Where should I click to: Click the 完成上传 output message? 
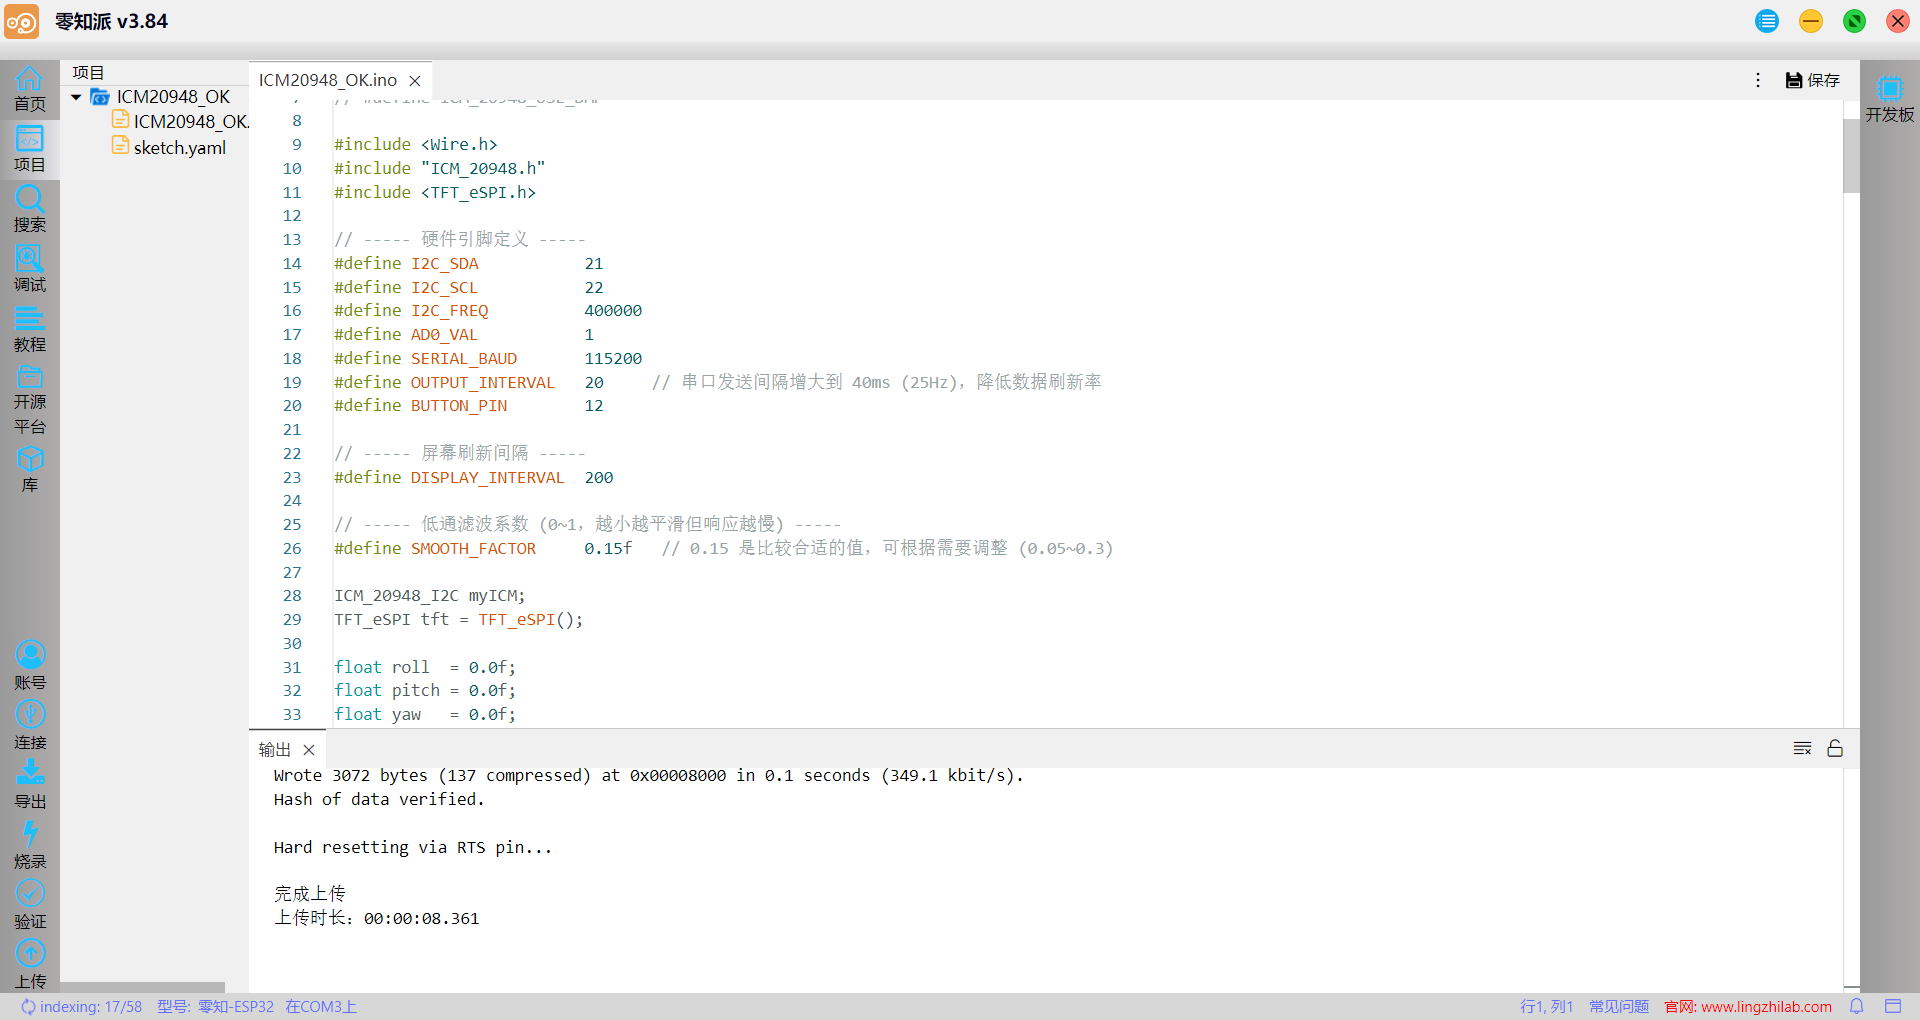click(x=309, y=894)
